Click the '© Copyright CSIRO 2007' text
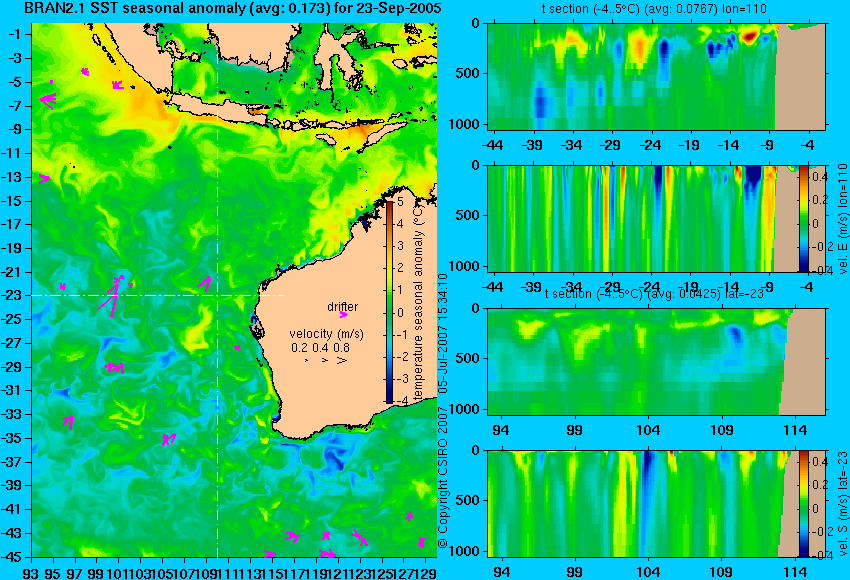The height and width of the screenshot is (580, 850). click(443, 476)
